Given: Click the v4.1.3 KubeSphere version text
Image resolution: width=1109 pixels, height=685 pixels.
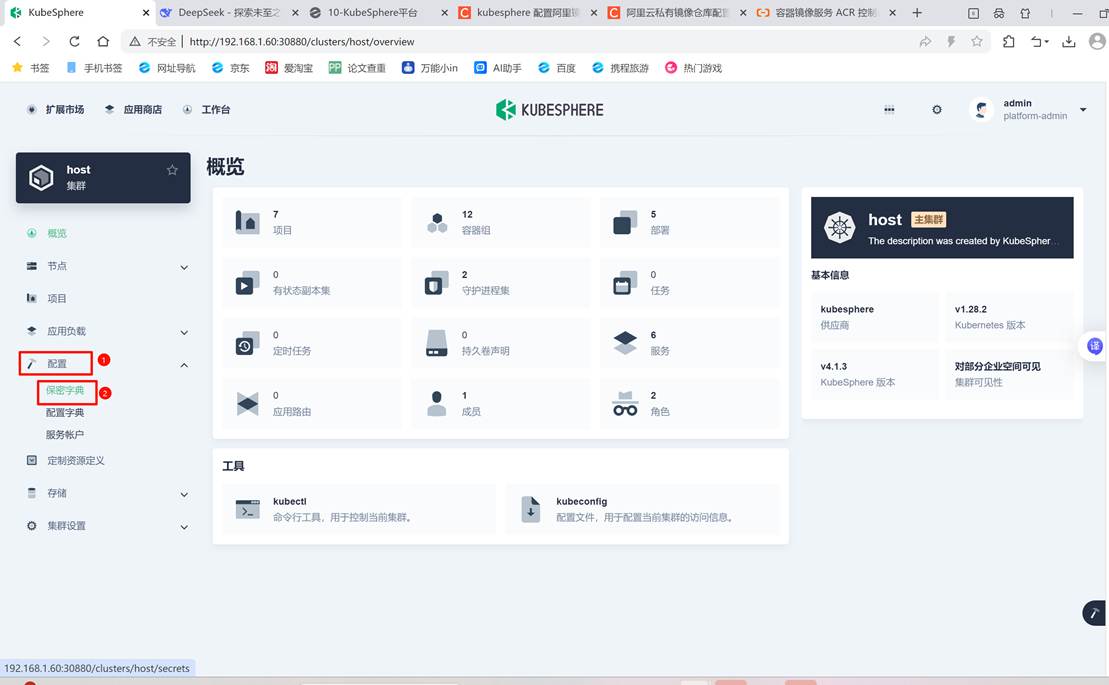Looking at the screenshot, I should 833,366.
